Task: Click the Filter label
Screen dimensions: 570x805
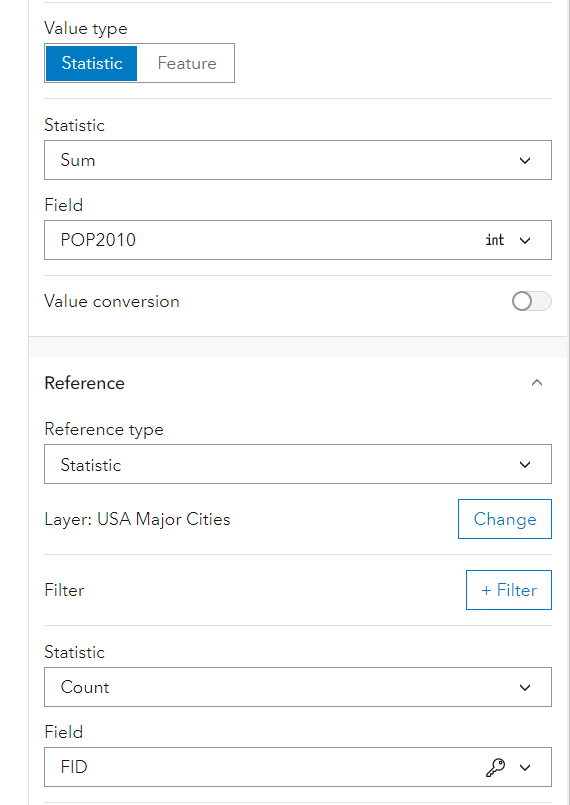Action: [x=64, y=590]
